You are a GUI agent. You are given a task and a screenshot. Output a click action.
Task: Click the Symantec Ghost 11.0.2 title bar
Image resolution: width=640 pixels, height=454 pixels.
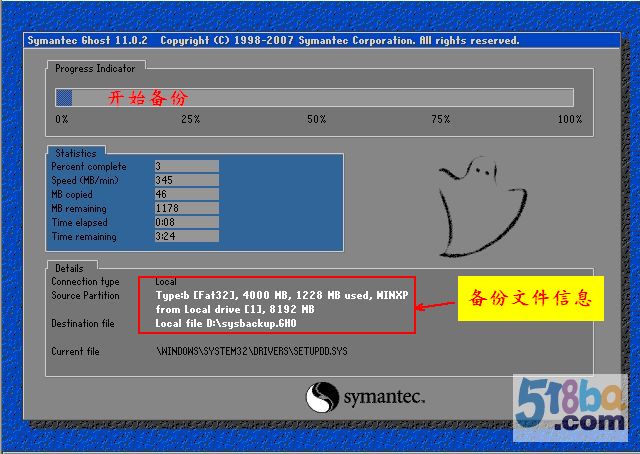[x=322, y=40]
